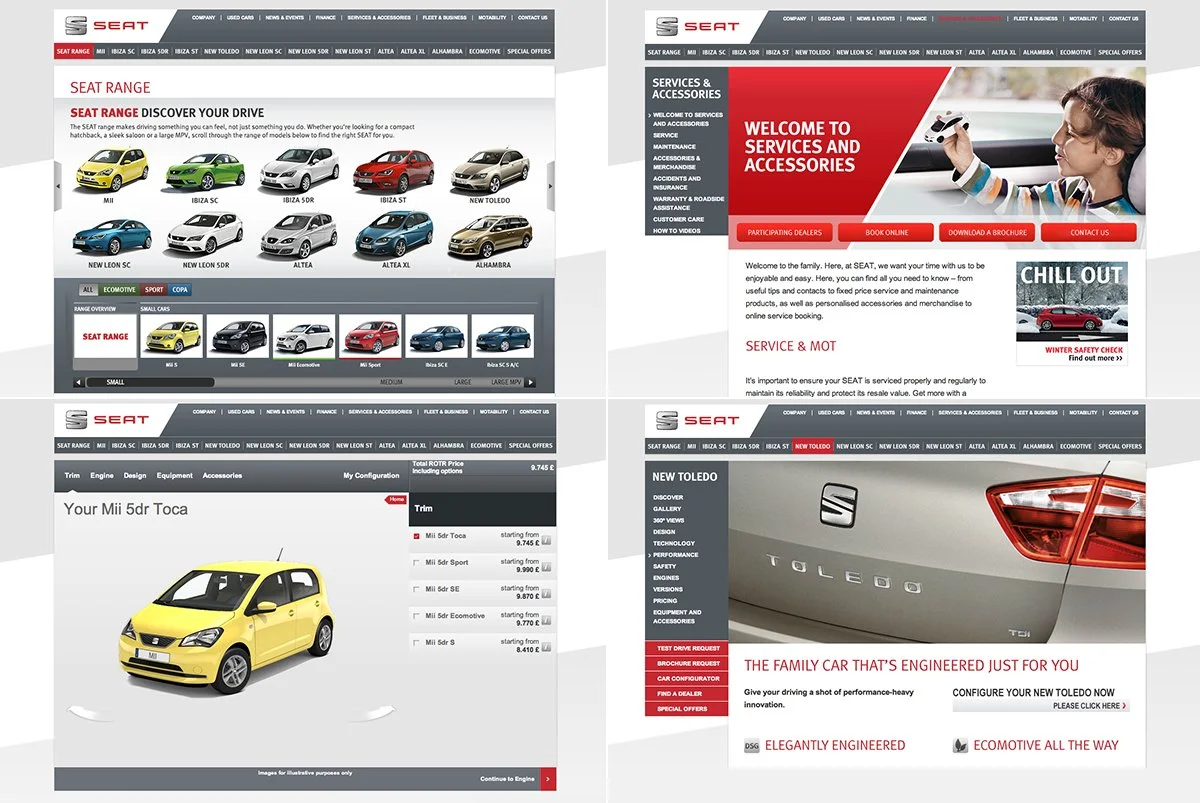
Task: Click the info icon beside Mii 5dr Sport price
Action: [x=546, y=568]
